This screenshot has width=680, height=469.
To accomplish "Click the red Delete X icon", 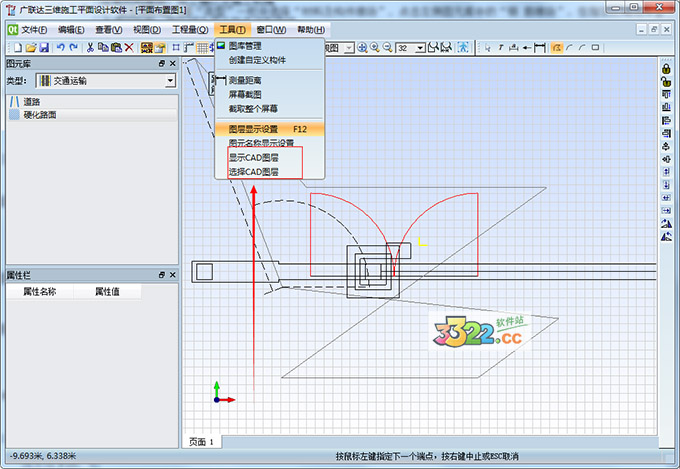I will pyautogui.click(x=129, y=47).
